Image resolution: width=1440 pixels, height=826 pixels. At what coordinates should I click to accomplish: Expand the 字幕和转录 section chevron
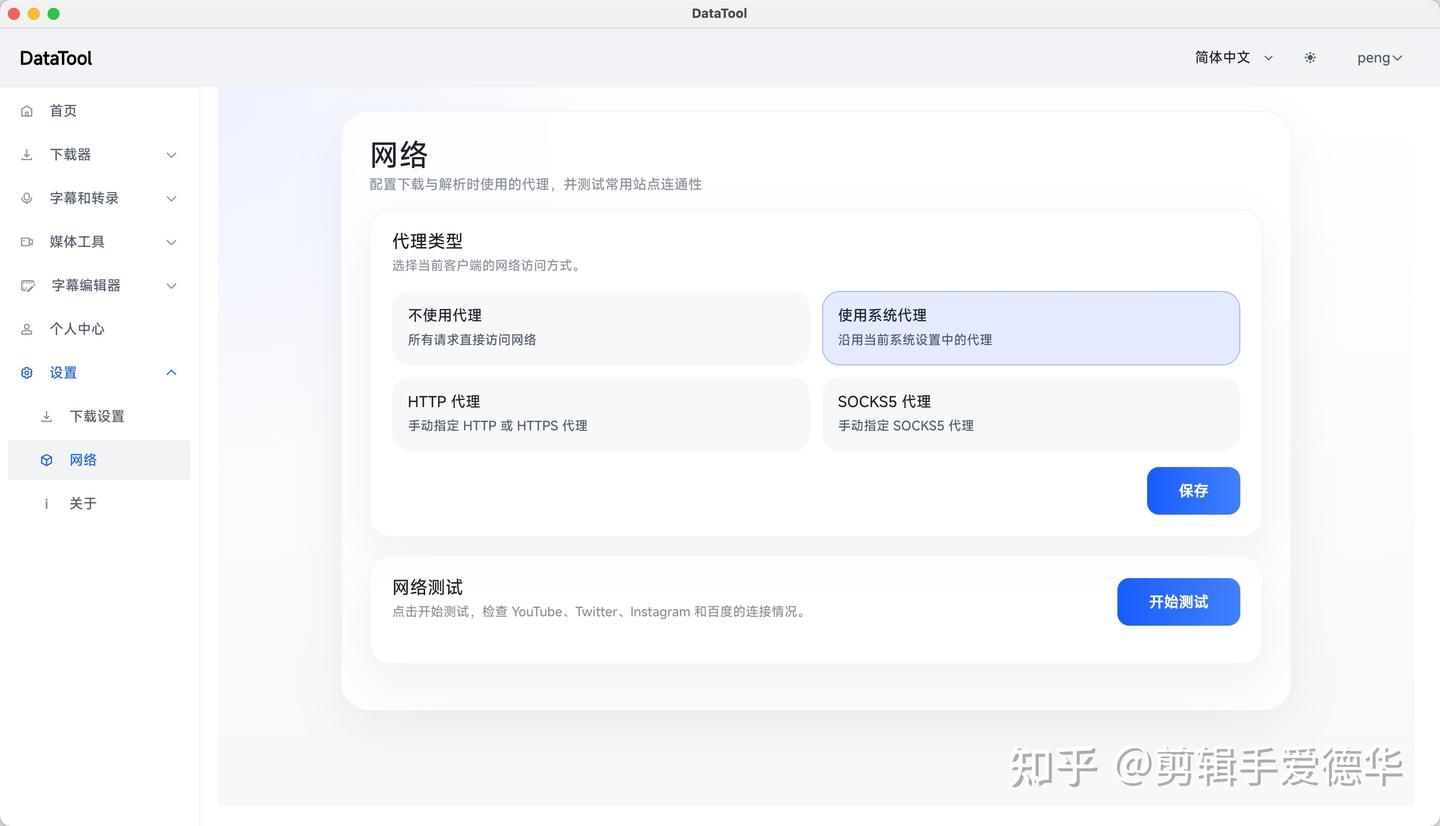coord(171,198)
